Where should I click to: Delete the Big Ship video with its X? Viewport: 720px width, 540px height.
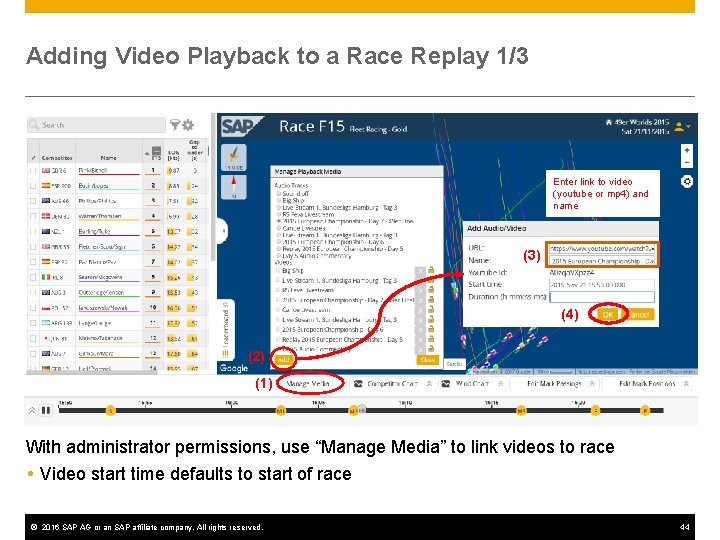[x=420, y=271]
